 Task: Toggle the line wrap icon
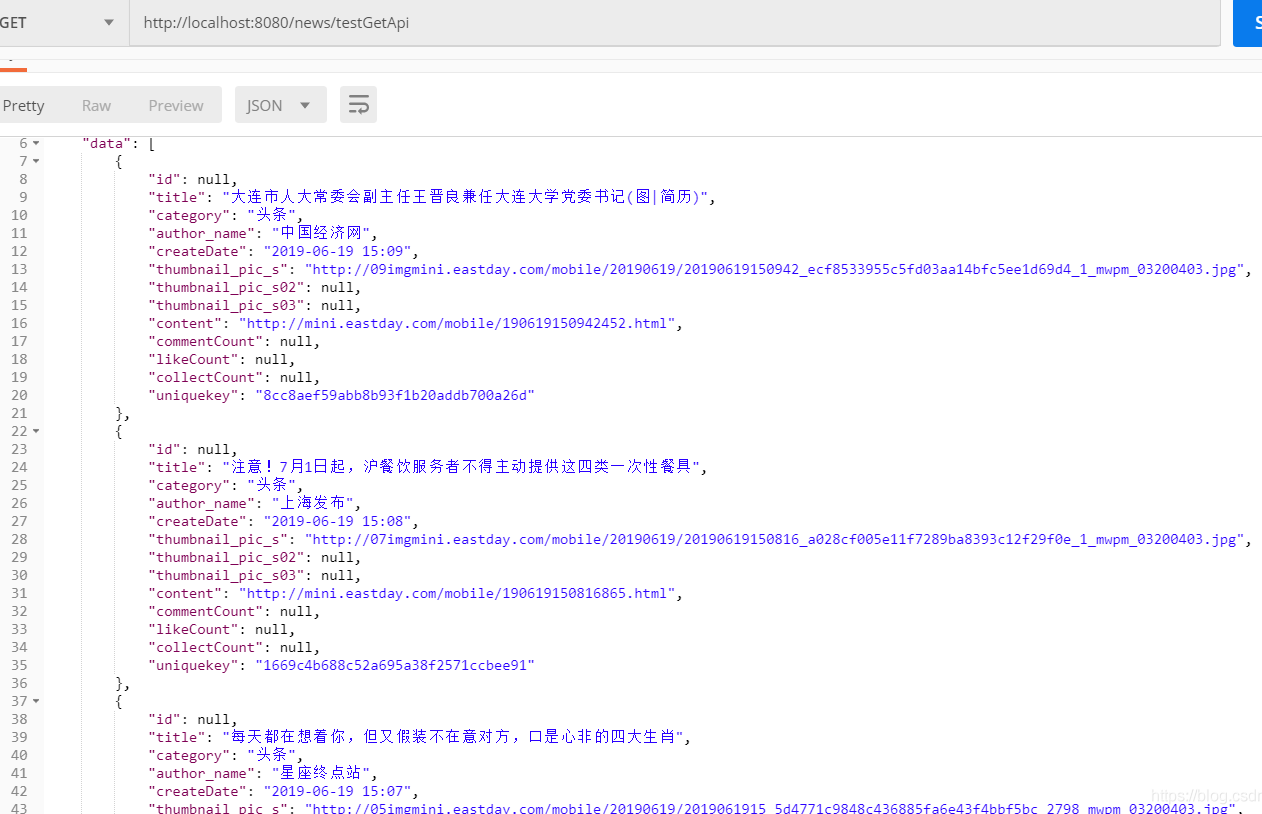(358, 104)
